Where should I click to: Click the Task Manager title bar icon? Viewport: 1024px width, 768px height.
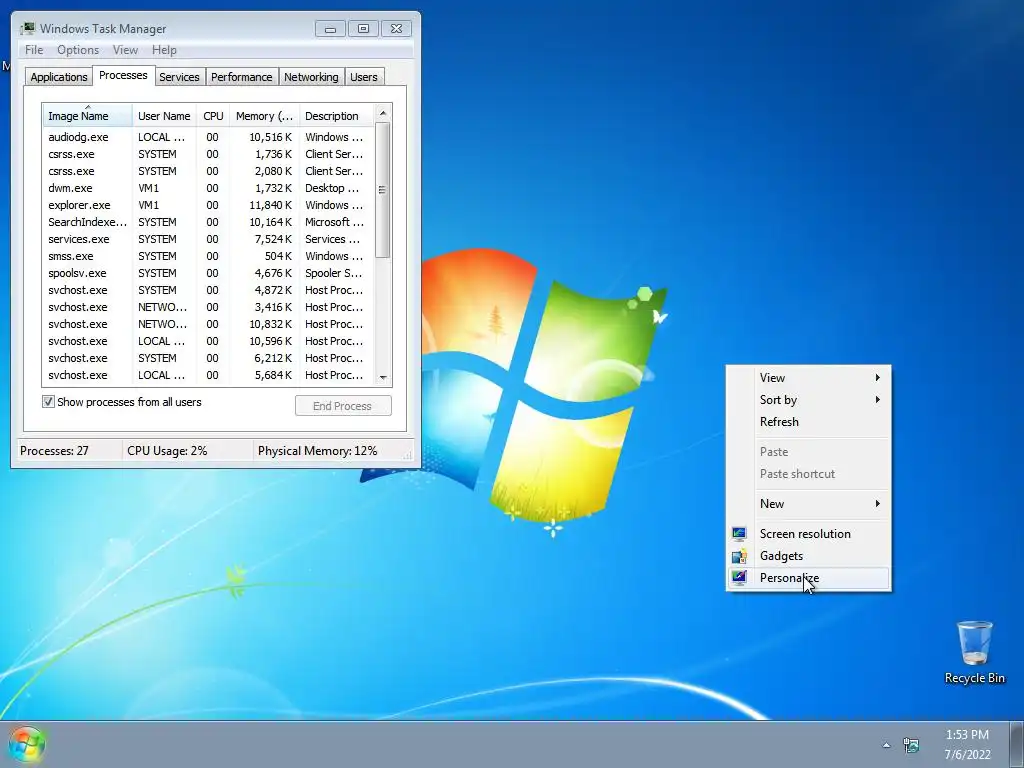point(27,28)
